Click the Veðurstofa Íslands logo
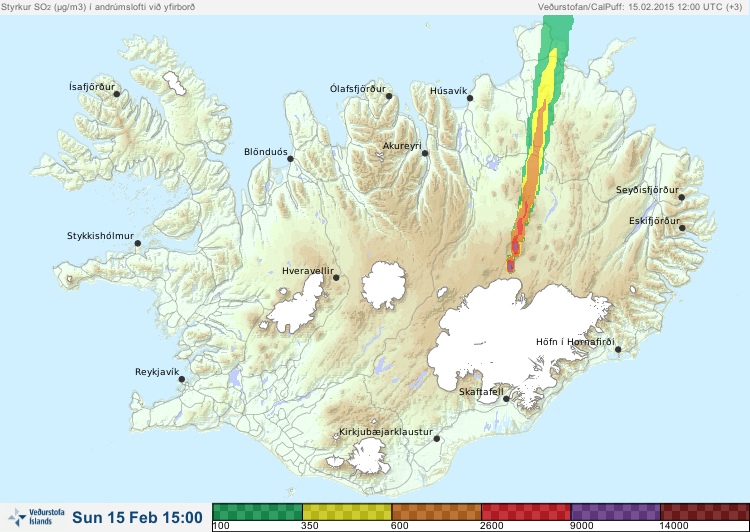This screenshot has width=750, height=532. (36, 517)
